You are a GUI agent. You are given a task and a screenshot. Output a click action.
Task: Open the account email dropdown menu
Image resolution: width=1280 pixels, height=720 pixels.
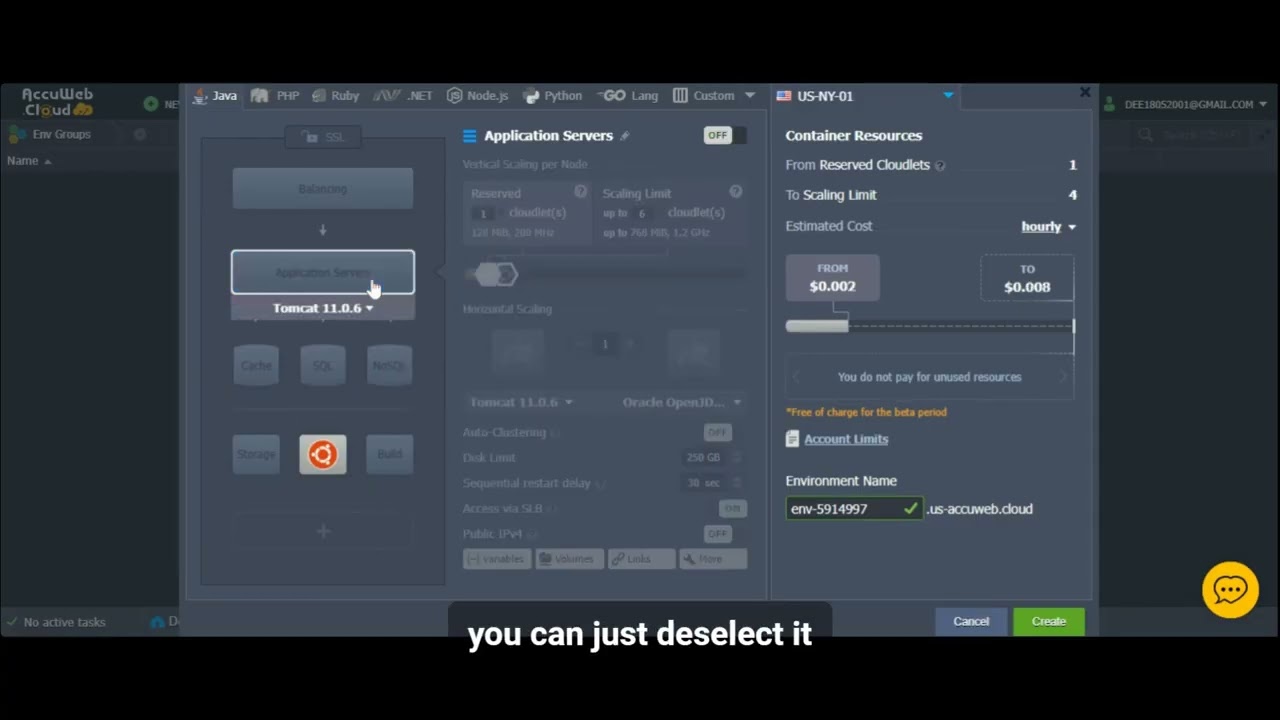coord(1187,104)
